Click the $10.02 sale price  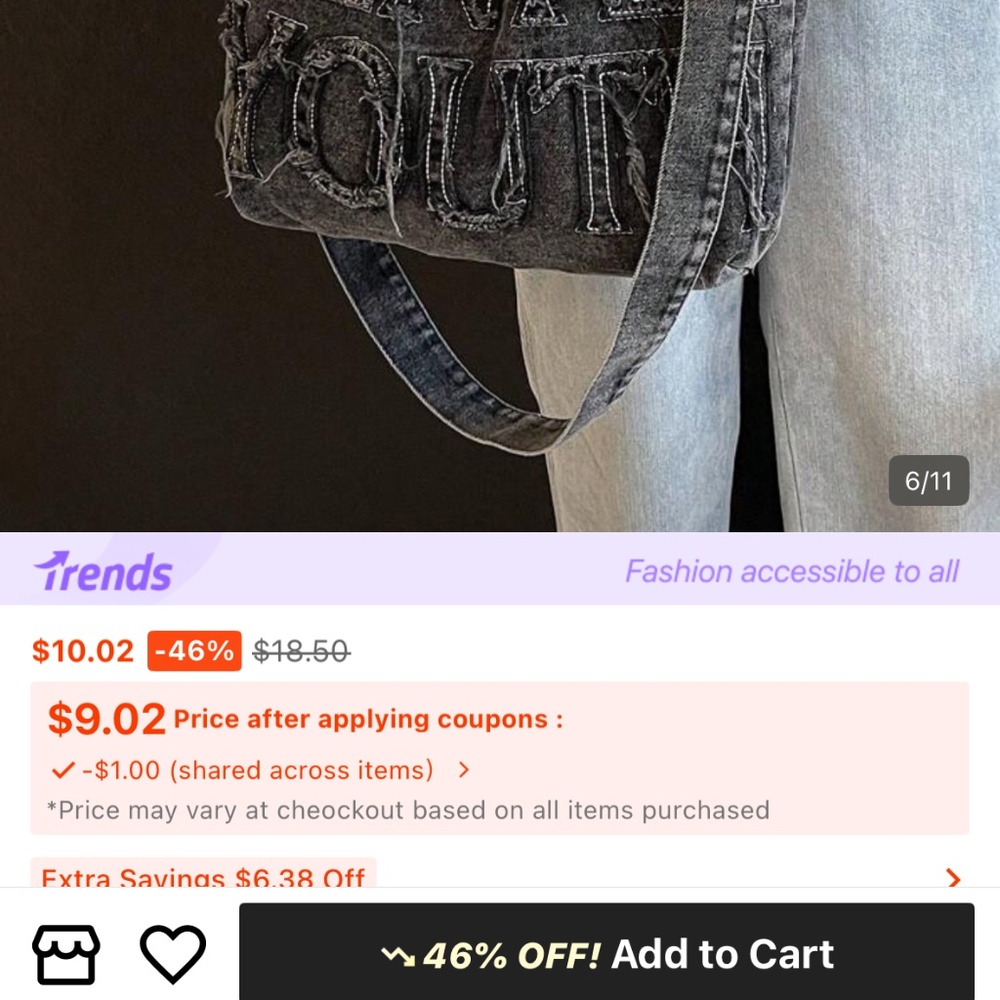(83, 651)
